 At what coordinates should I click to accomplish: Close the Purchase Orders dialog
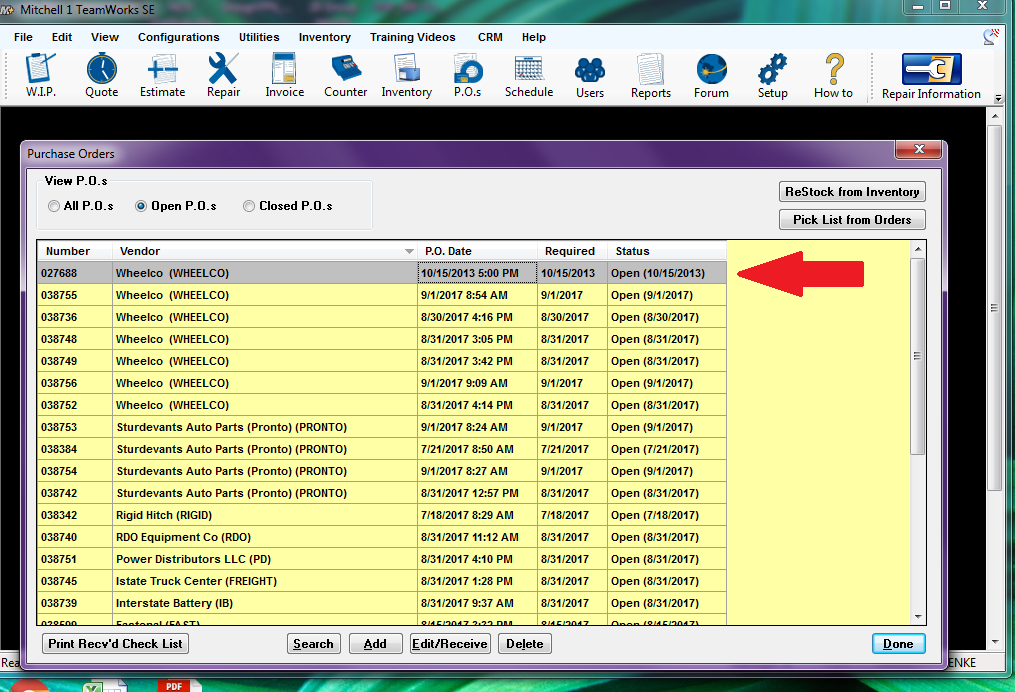pos(919,149)
